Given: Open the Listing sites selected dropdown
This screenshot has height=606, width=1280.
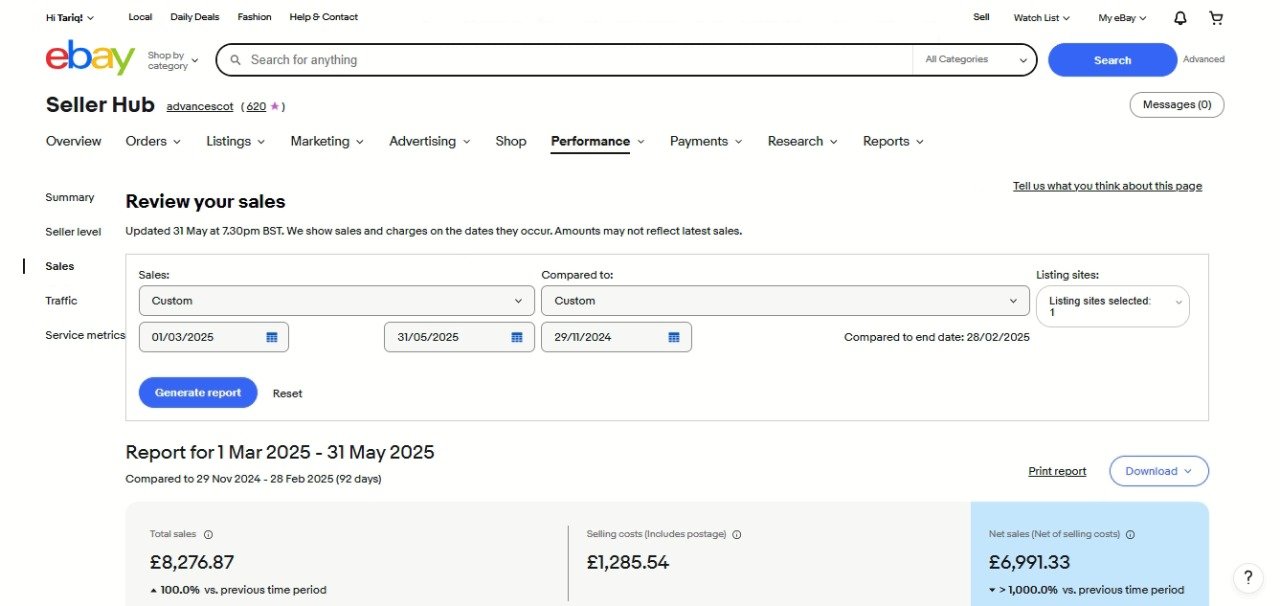Looking at the screenshot, I should click(x=1112, y=307).
